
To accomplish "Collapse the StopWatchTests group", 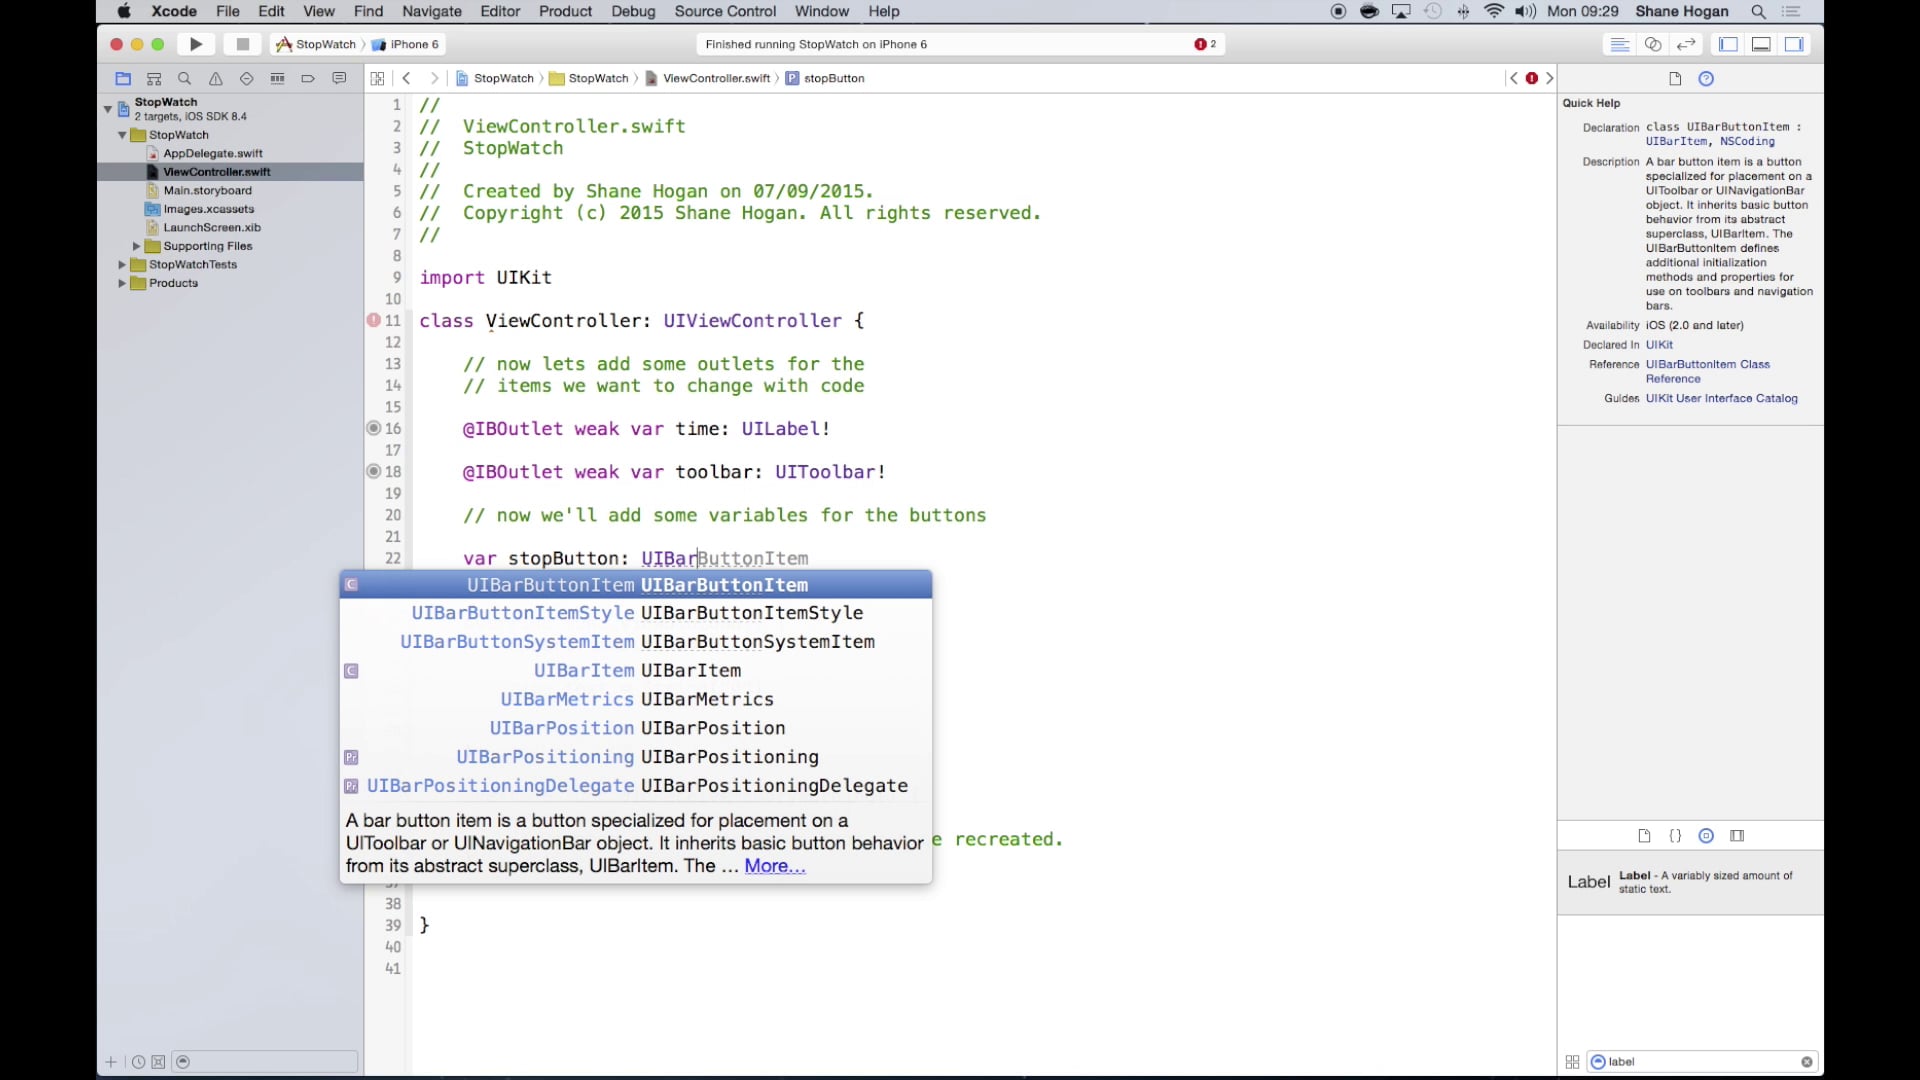I will (x=122, y=265).
